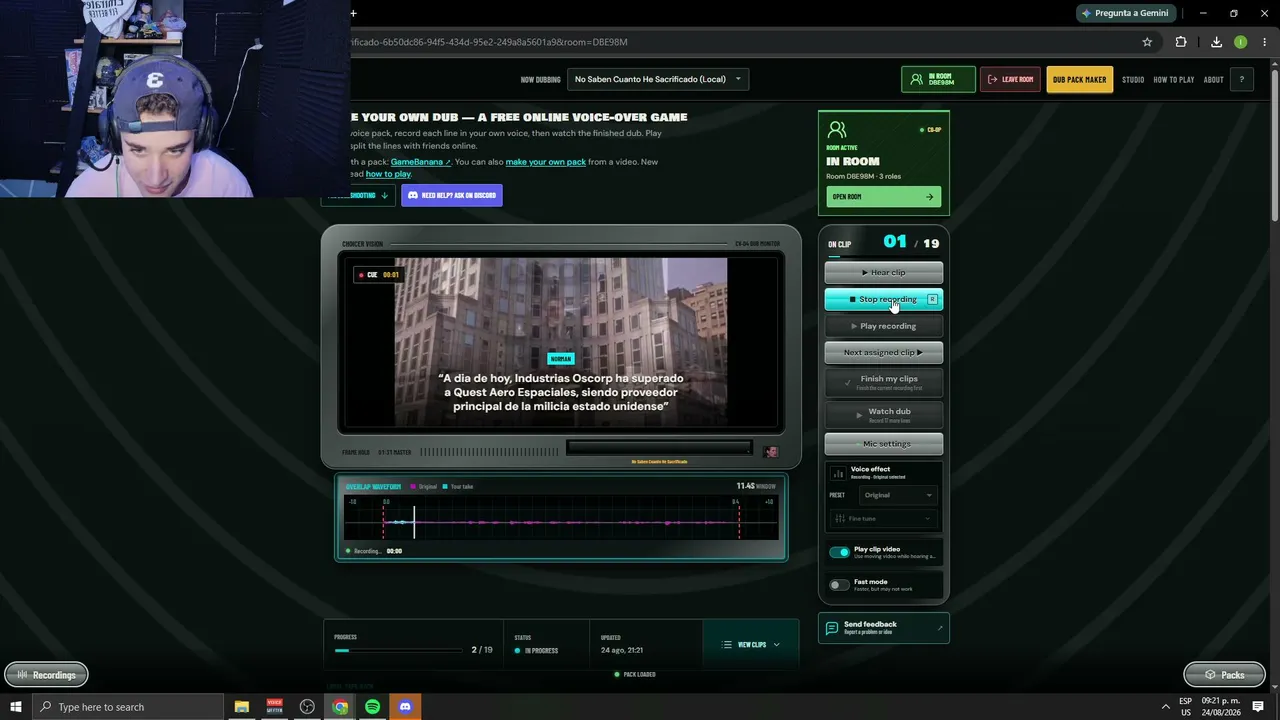The width and height of the screenshot is (1280, 720).
Task: Click Send feedback
Action: point(883,628)
